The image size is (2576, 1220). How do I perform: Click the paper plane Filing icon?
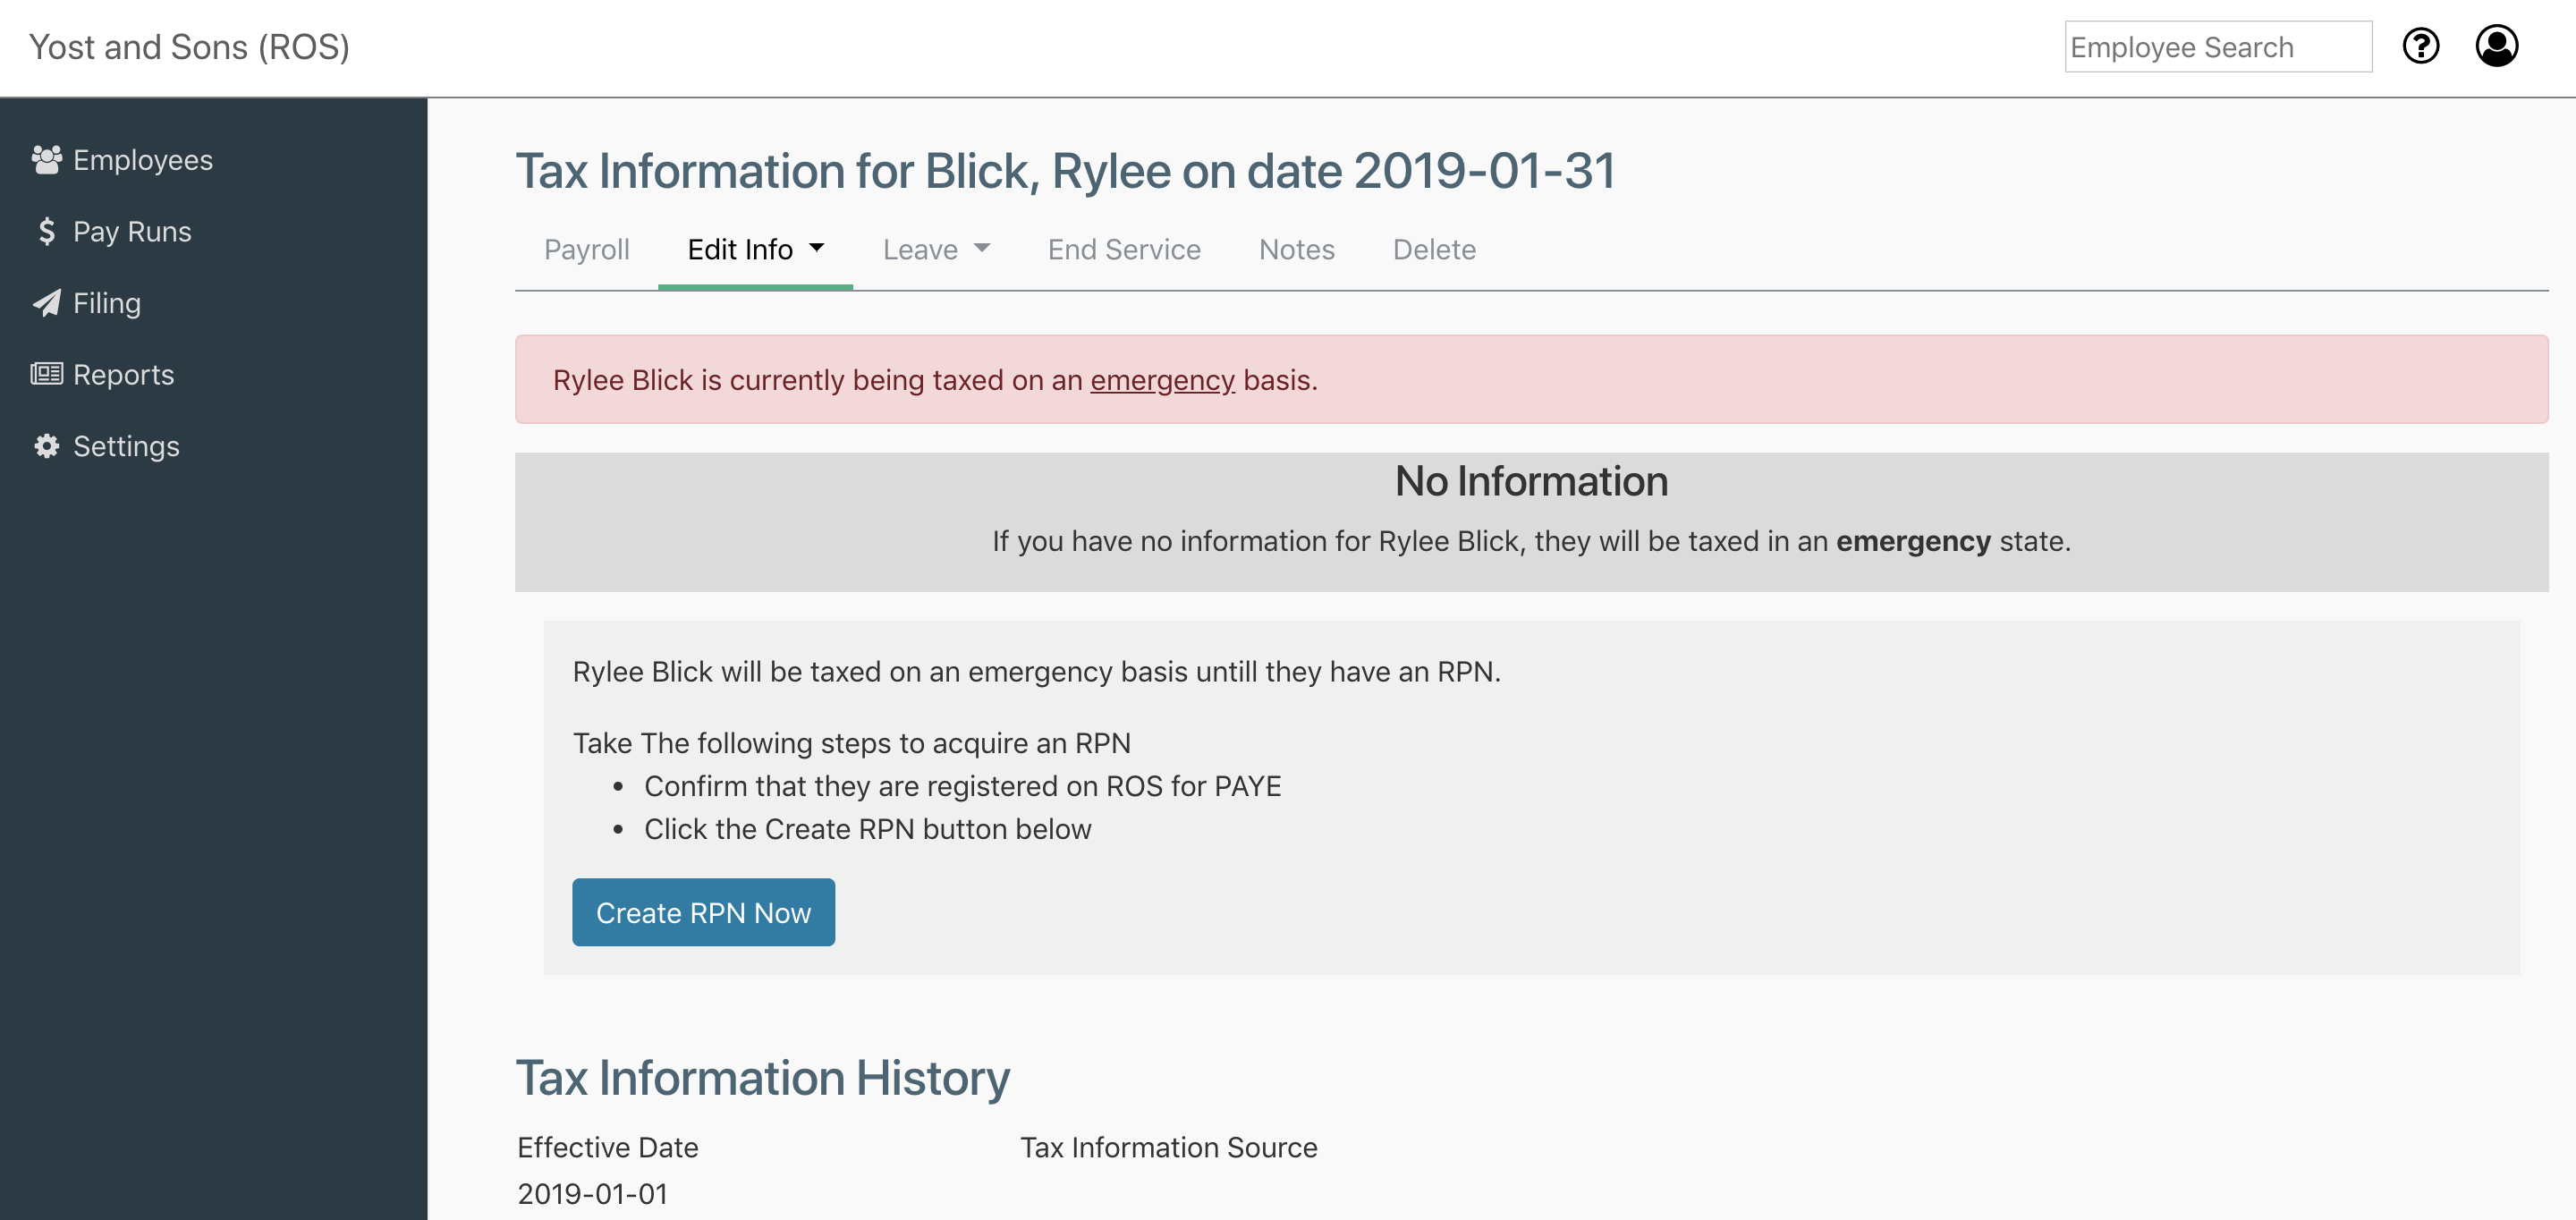tap(46, 303)
